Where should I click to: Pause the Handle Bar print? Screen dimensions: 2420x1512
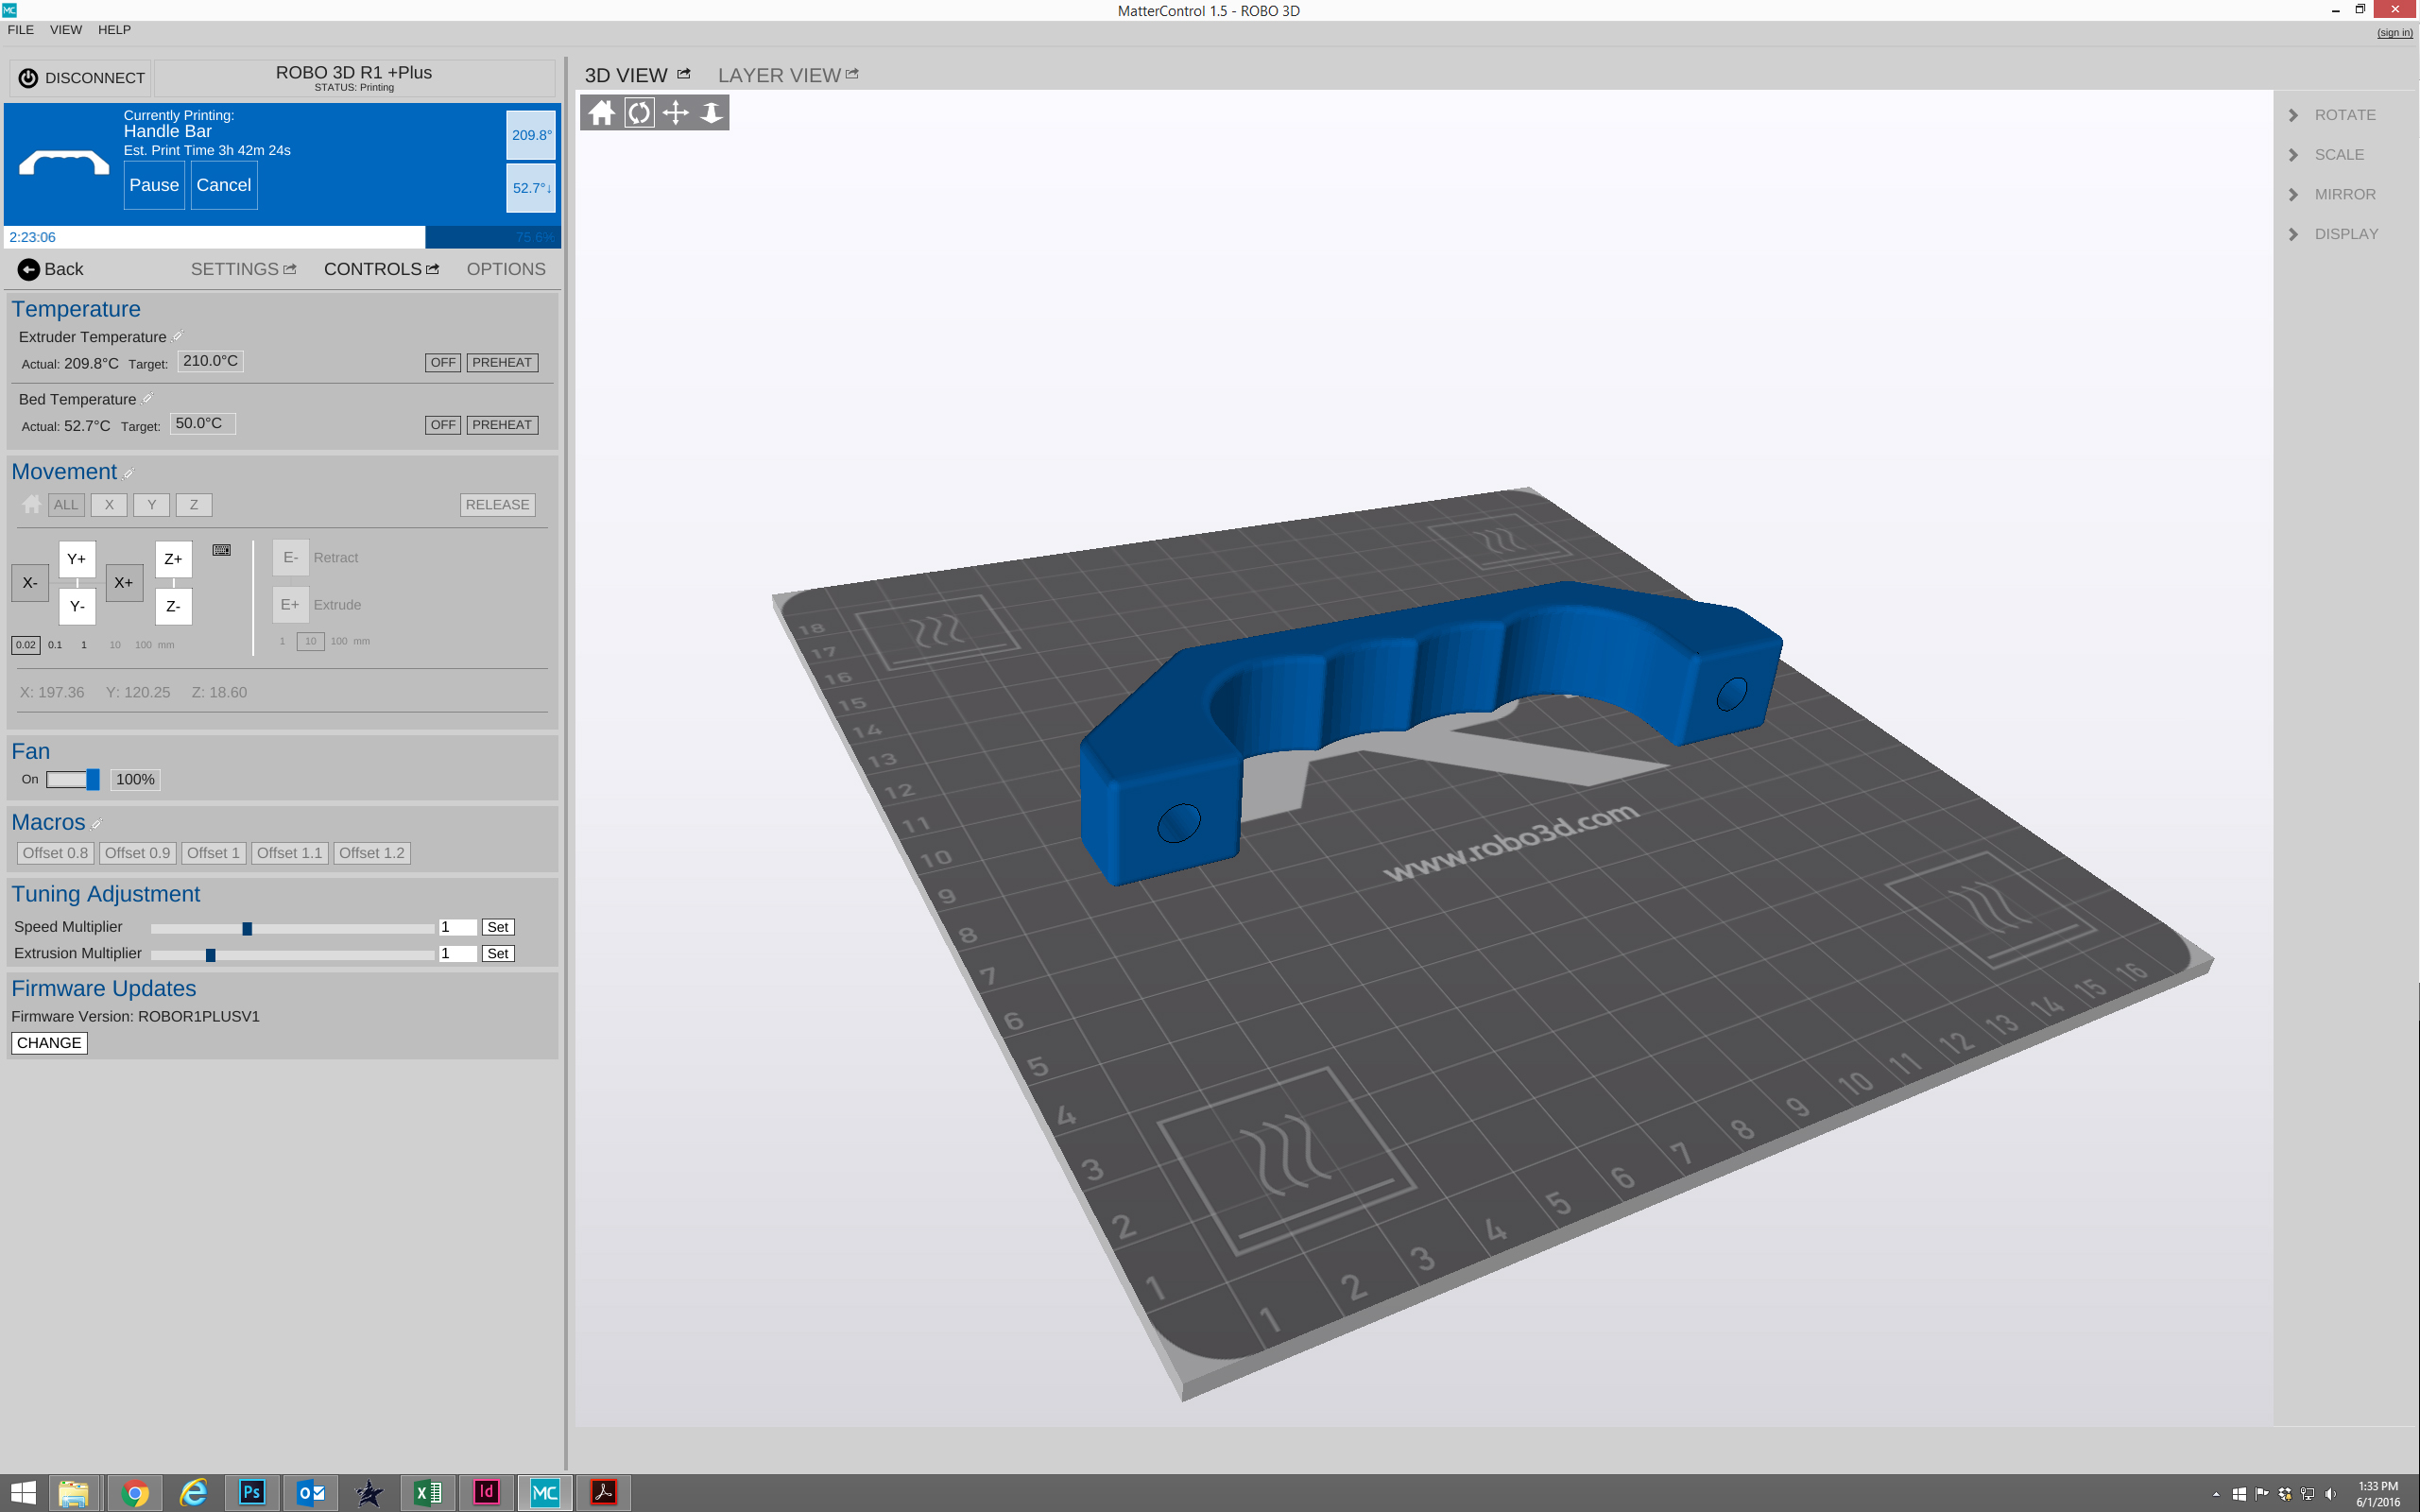click(x=153, y=184)
